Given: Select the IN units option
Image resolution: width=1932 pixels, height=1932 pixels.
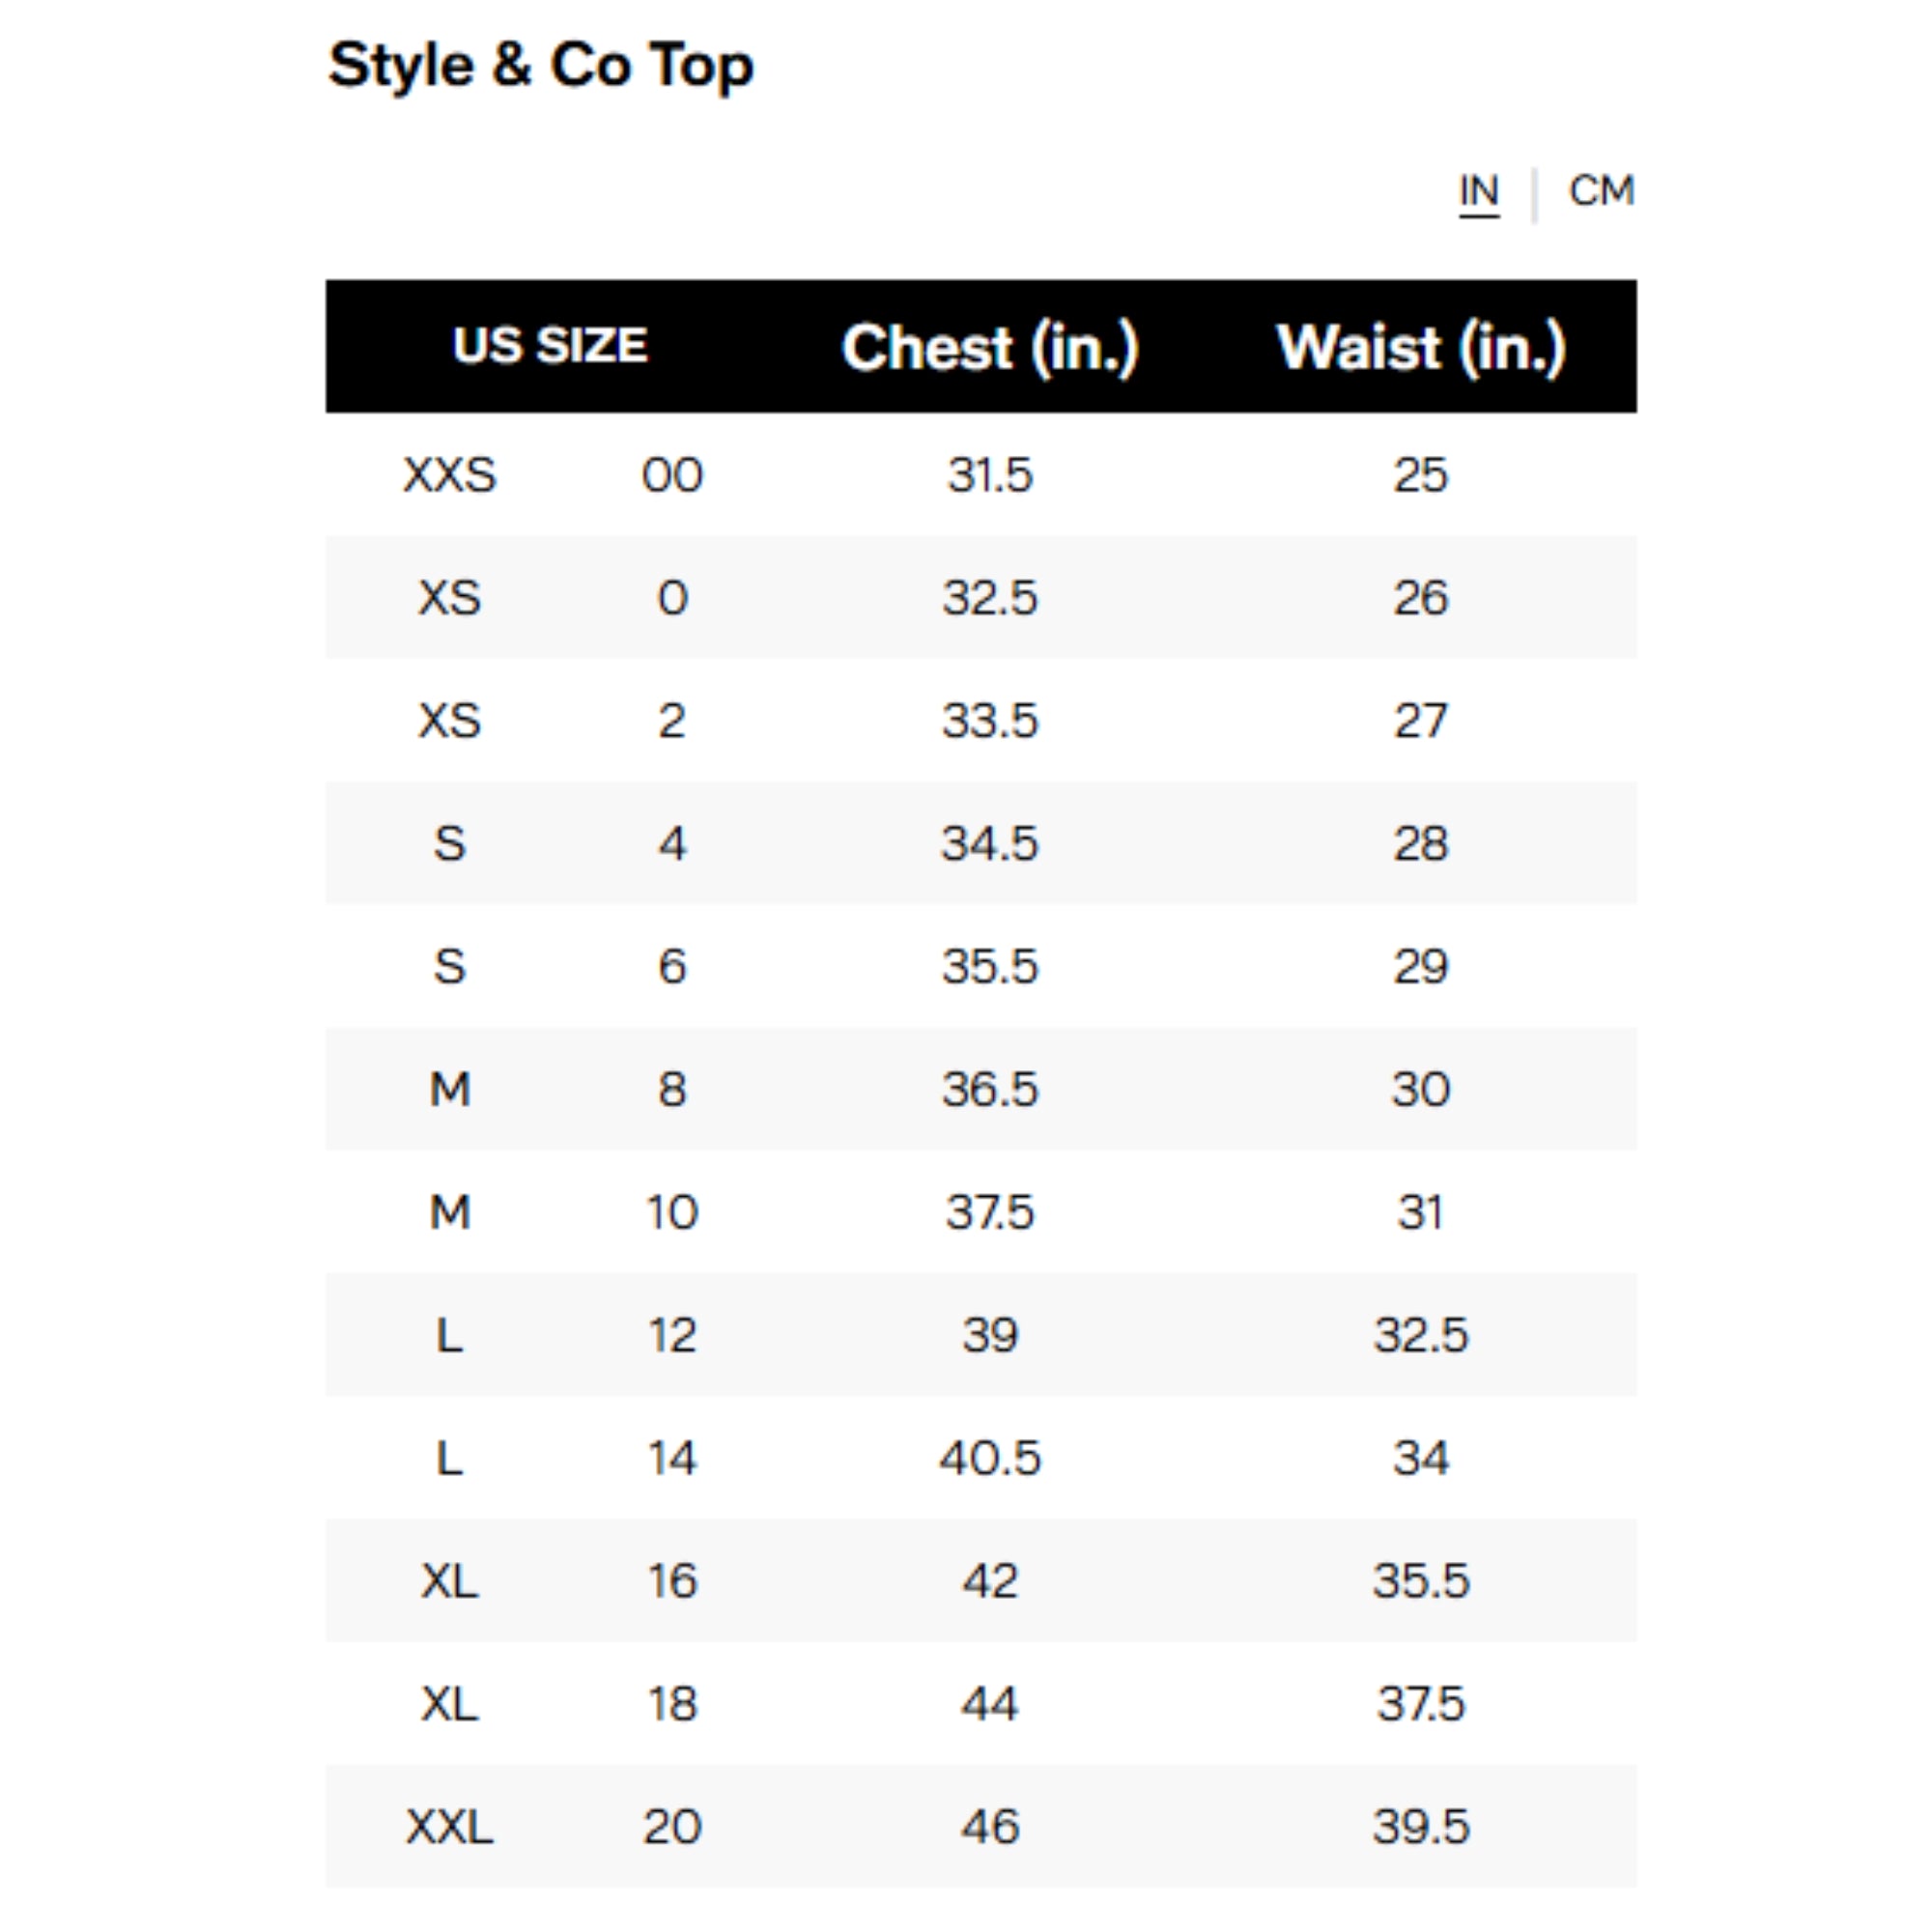Looking at the screenshot, I should tap(1480, 190).
